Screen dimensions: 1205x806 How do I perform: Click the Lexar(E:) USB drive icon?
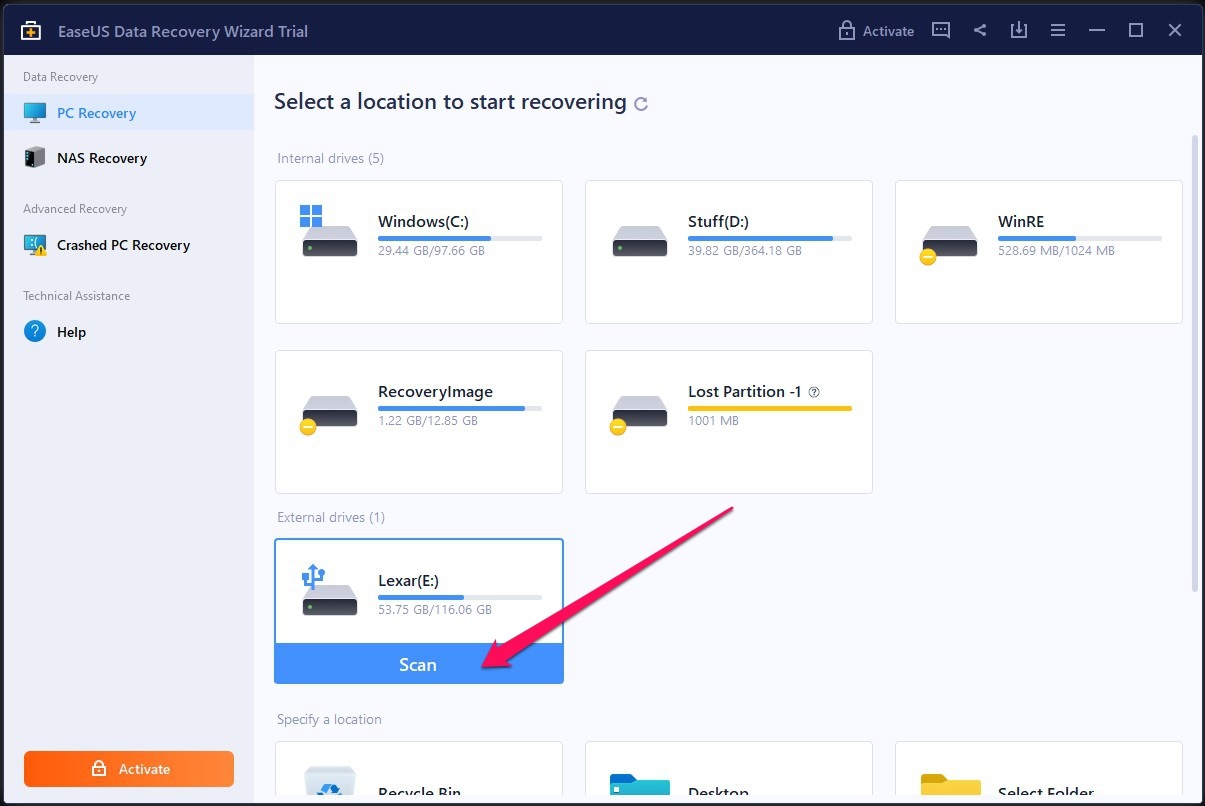click(x=329, y=590)
